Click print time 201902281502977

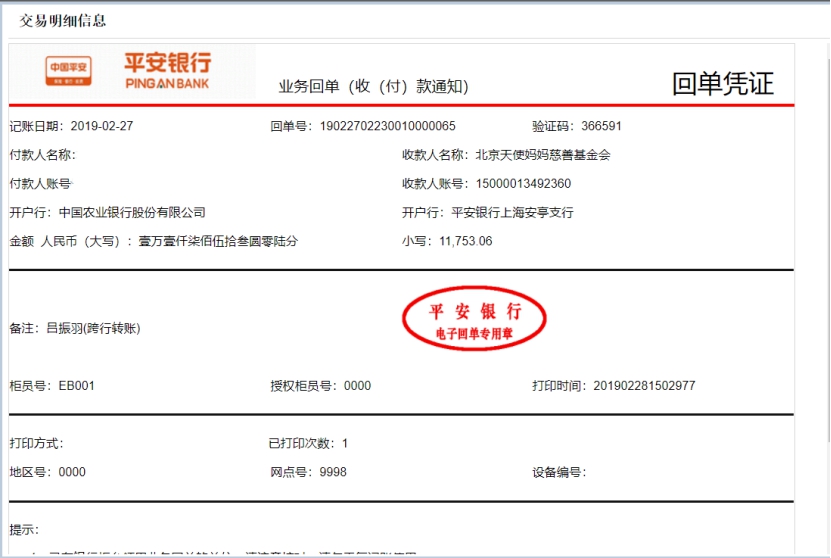[x=644, y=386]
